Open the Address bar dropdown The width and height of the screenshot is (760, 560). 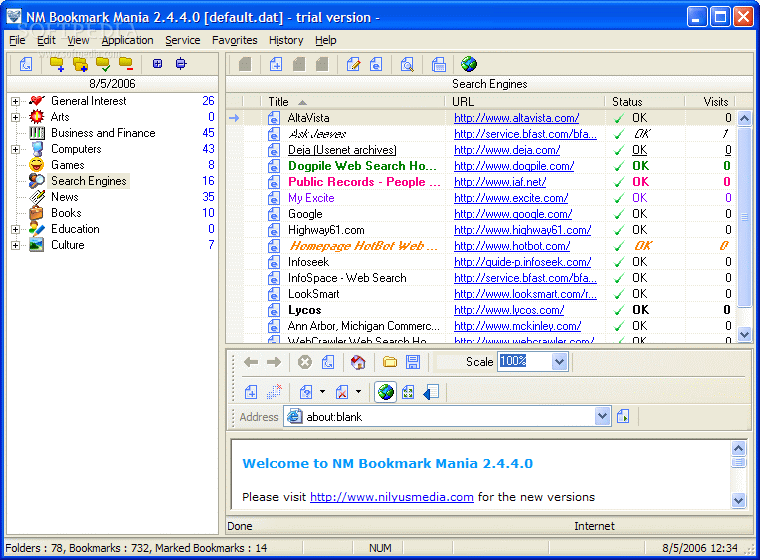point(602,416)
